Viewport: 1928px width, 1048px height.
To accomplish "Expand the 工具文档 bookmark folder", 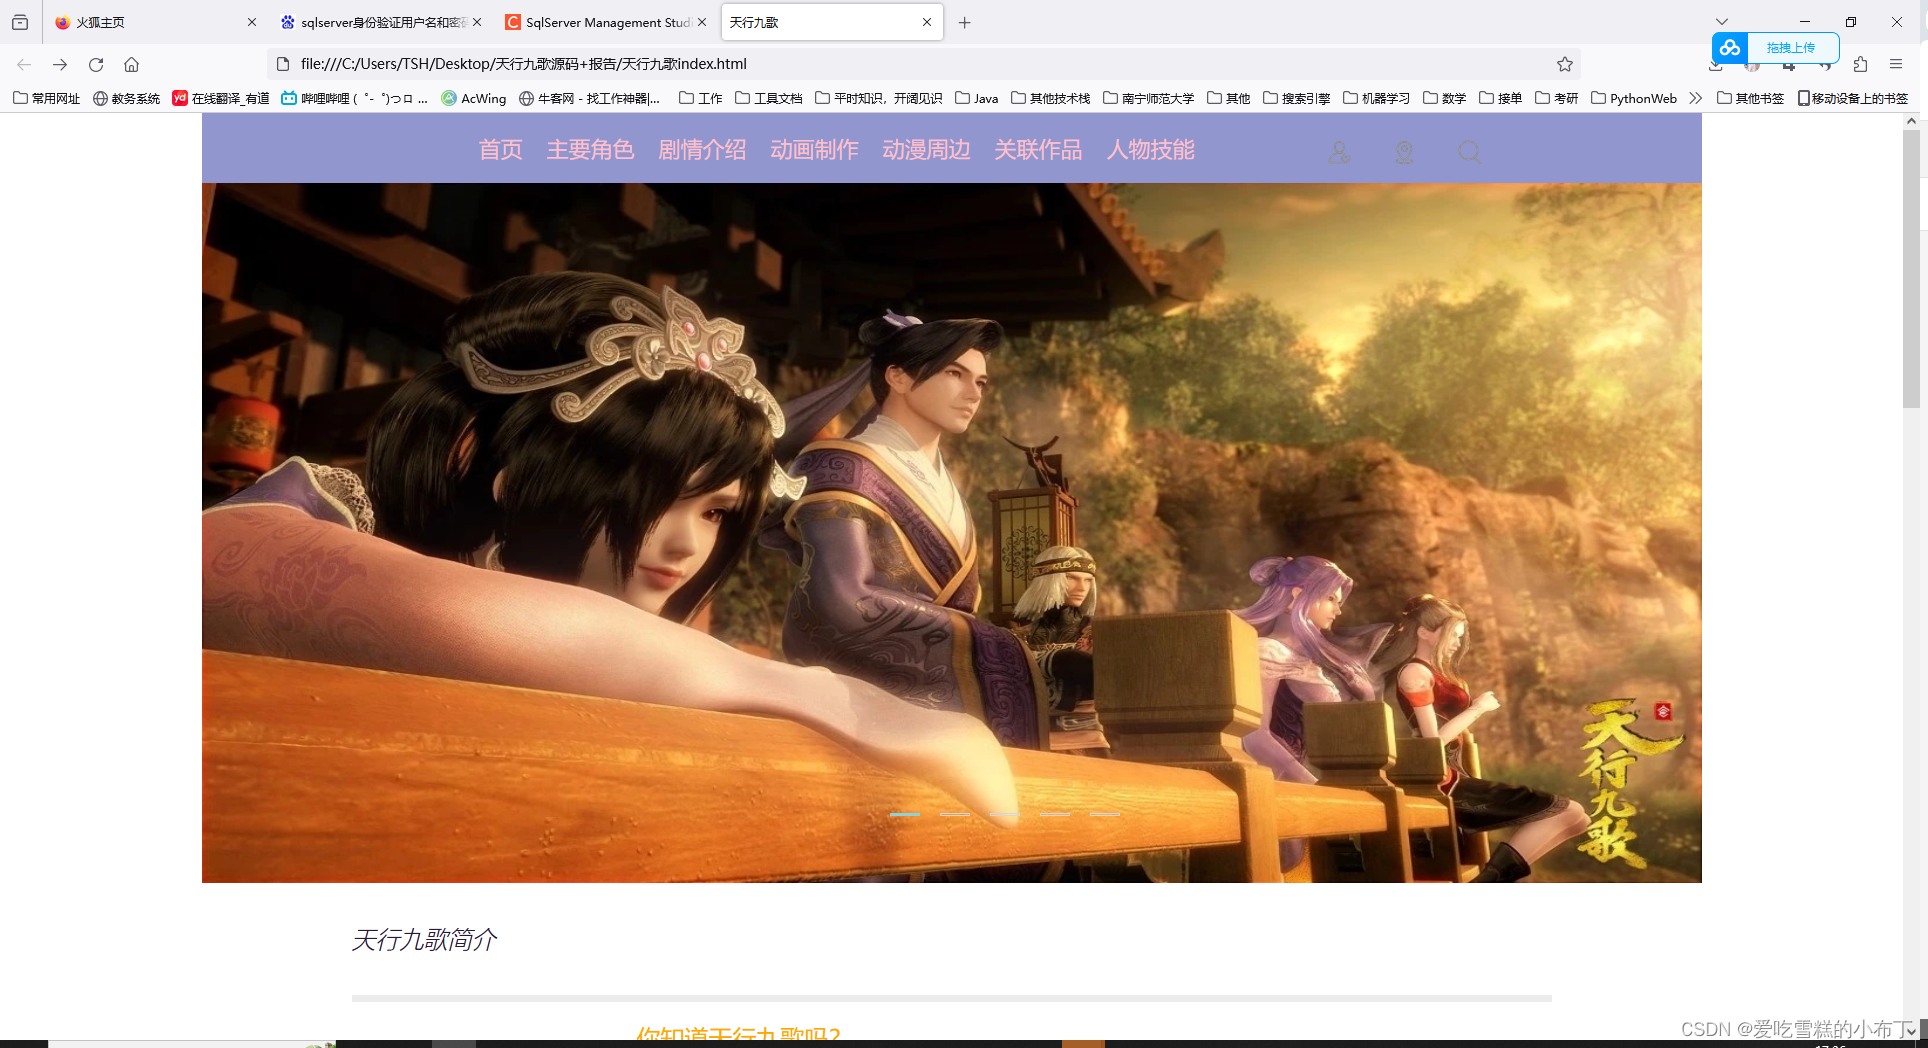I will (x=768, y=98).
